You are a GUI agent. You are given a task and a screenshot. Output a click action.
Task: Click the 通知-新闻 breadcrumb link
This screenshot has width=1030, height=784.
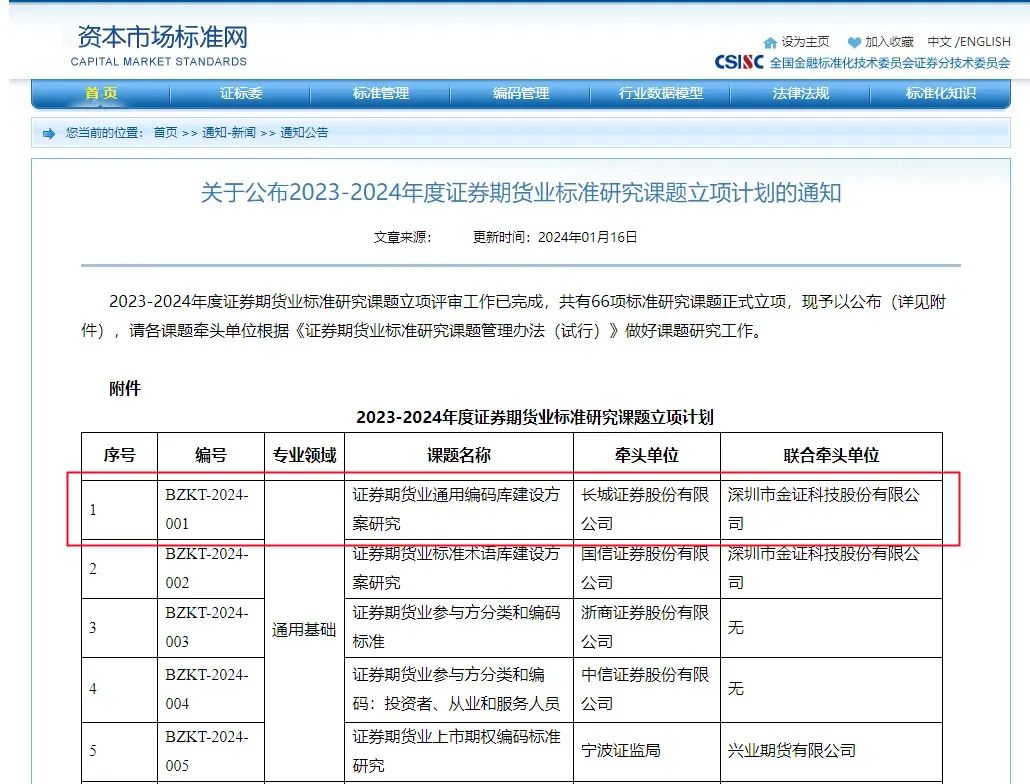(229, 133)
